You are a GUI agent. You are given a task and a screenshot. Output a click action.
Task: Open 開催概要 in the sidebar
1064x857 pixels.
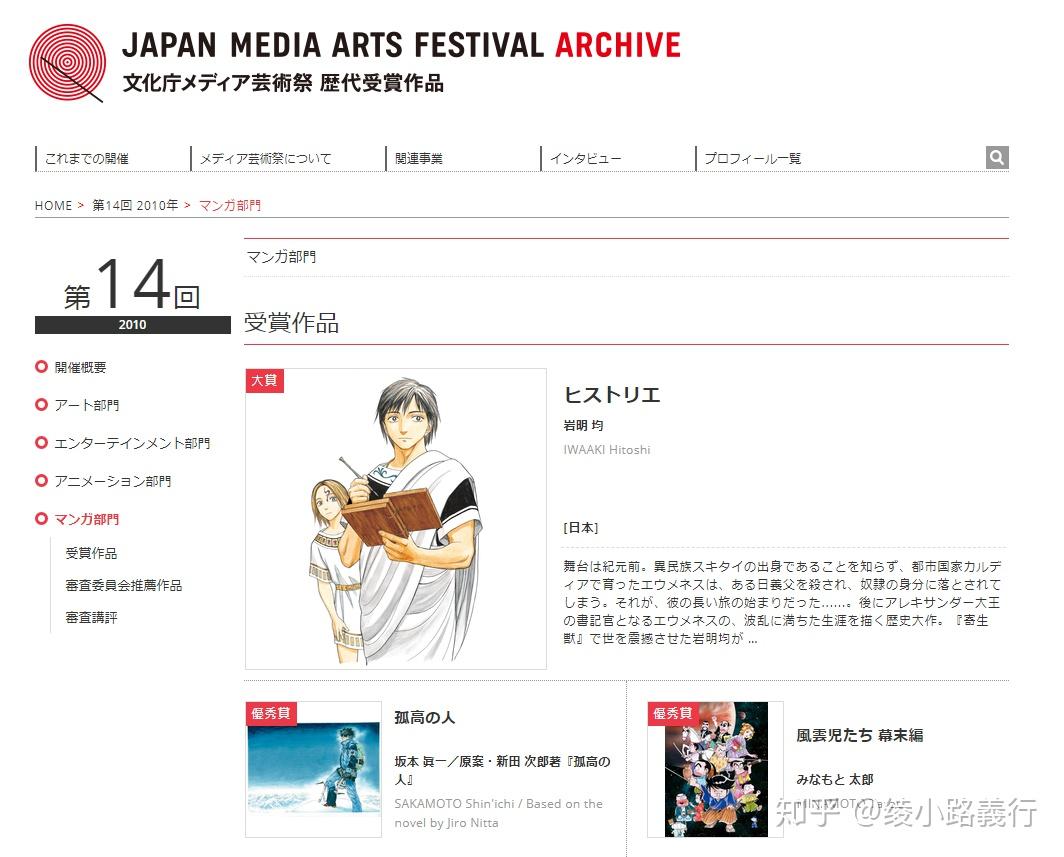tap(80, 367)
